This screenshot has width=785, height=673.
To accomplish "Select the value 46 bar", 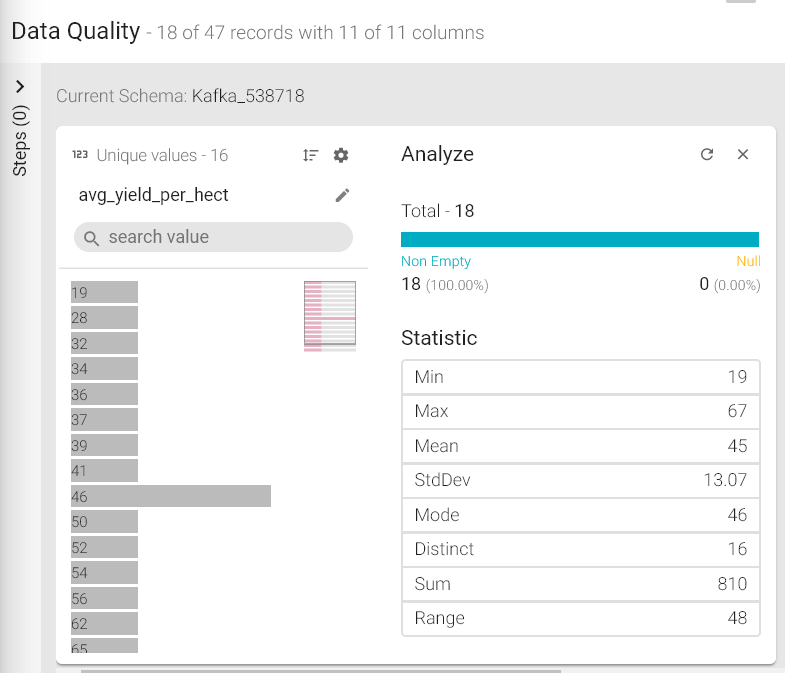I will 170,496.
